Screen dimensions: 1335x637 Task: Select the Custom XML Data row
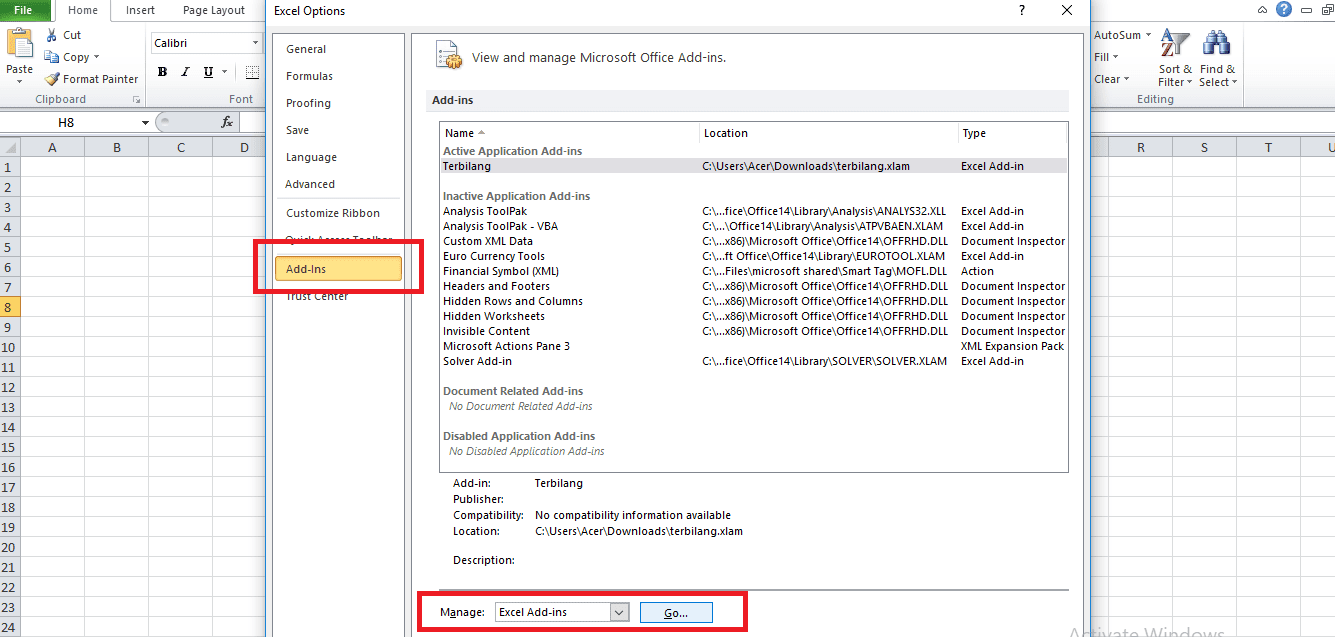(754, 241)
